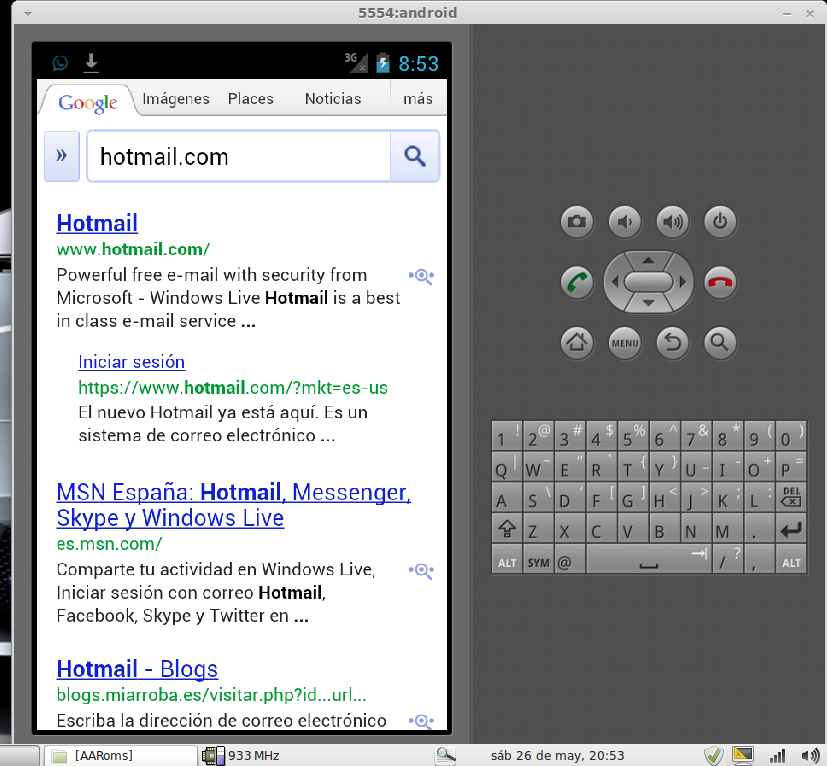
Task: Click the DEL key on emulator keyboard
Action: (x=791, y=496)
